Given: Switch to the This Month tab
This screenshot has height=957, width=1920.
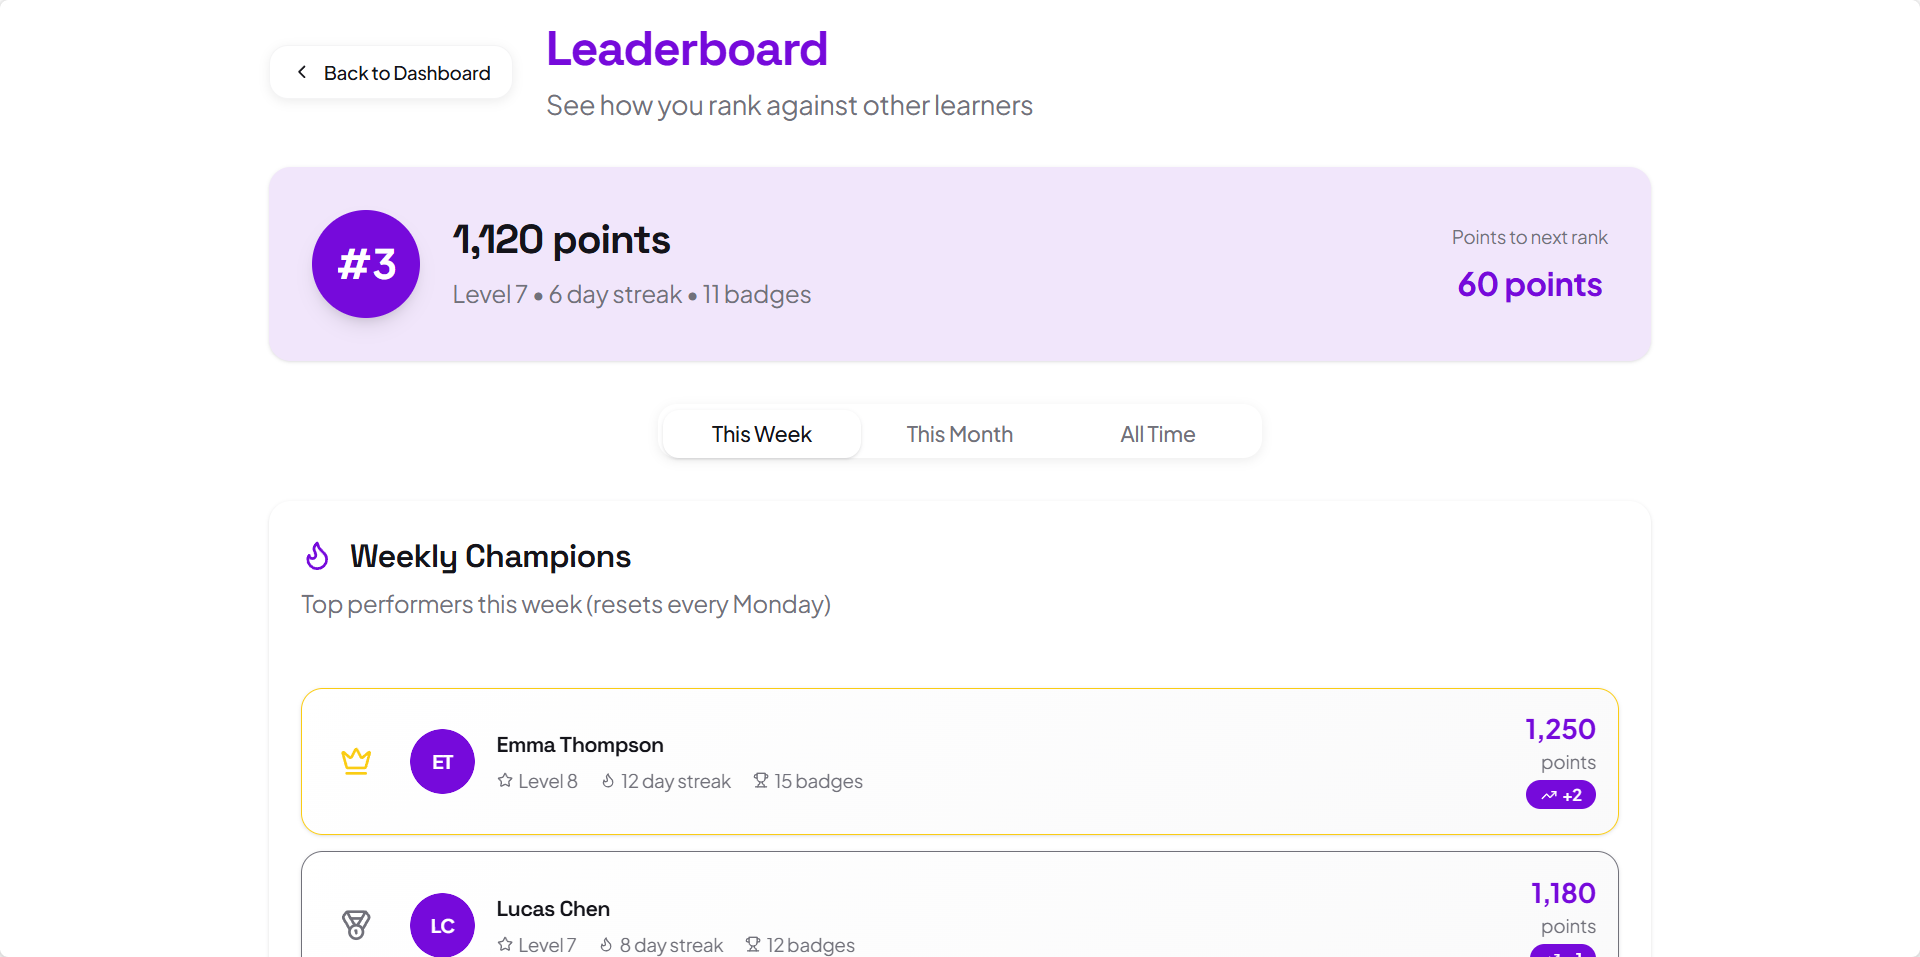Looking at the screenshot, I should (x=959, y=434).
